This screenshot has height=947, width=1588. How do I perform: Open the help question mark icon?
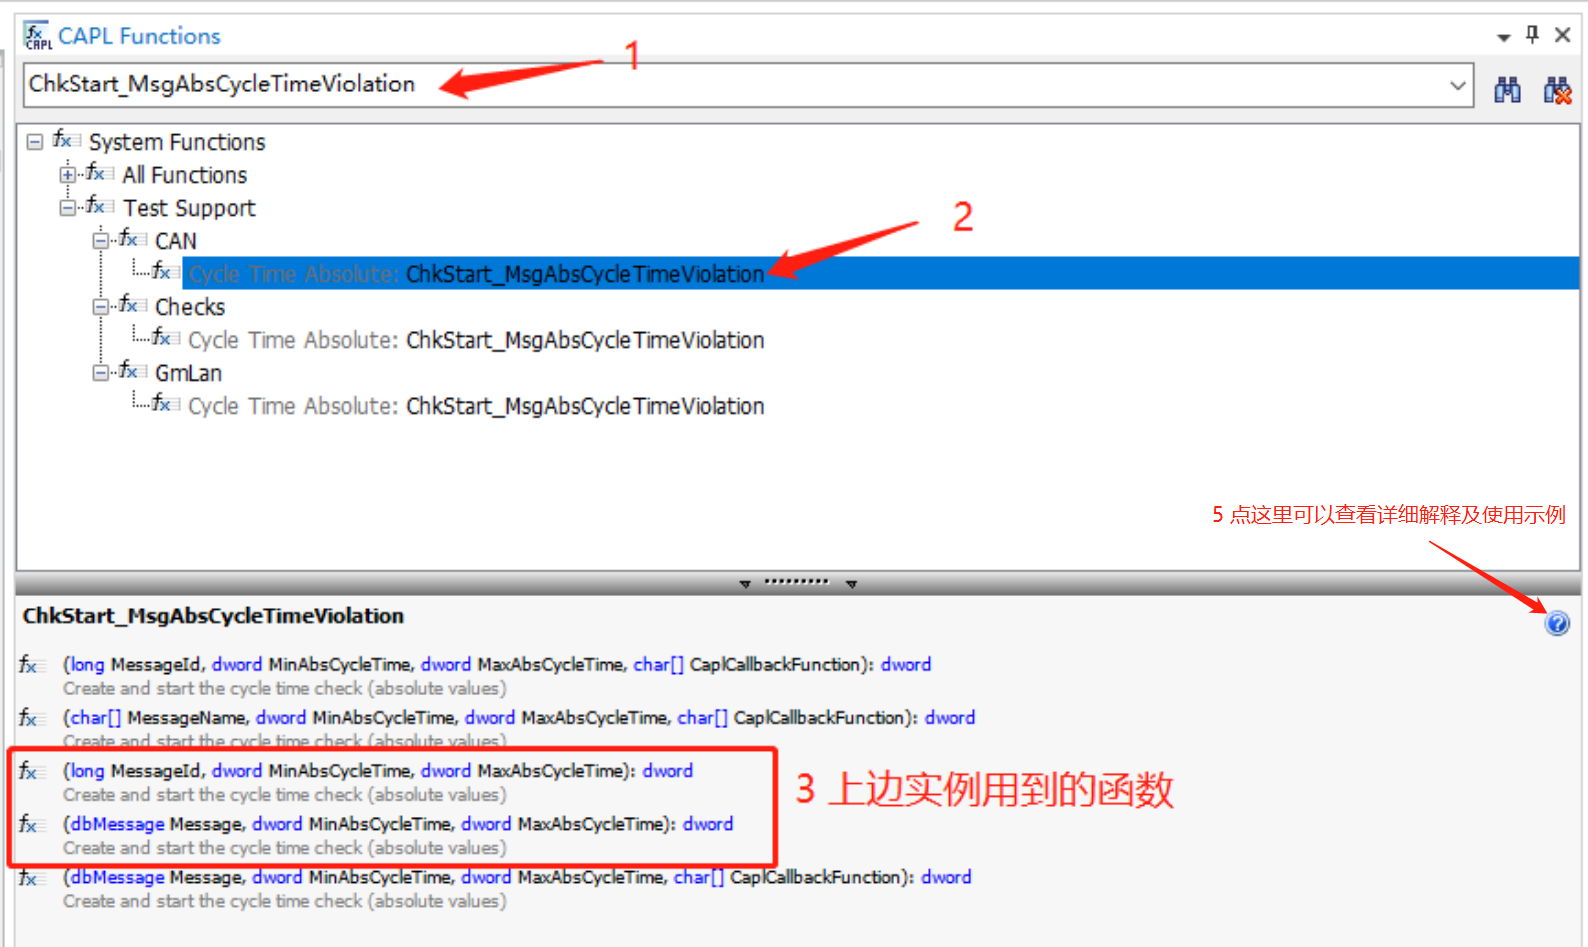point(1557,624)
